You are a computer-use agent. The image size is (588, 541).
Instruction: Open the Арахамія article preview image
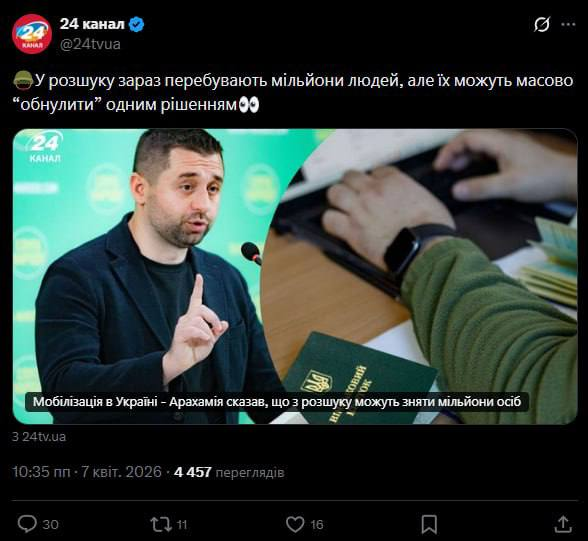[295, 276]
